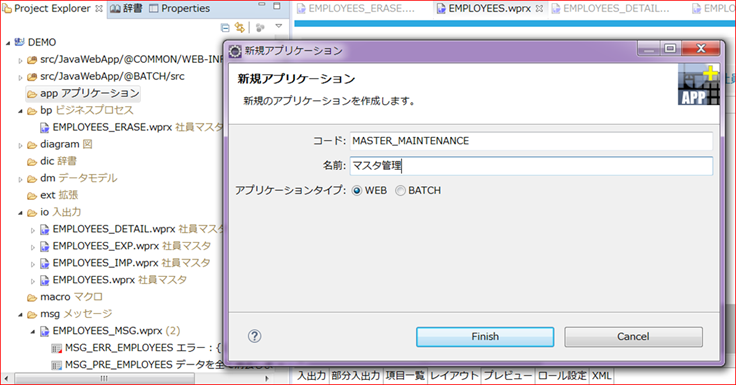Select the app アプリケーション folder
The width and height of the screenshot is (736, 385).
click(83, 93)
